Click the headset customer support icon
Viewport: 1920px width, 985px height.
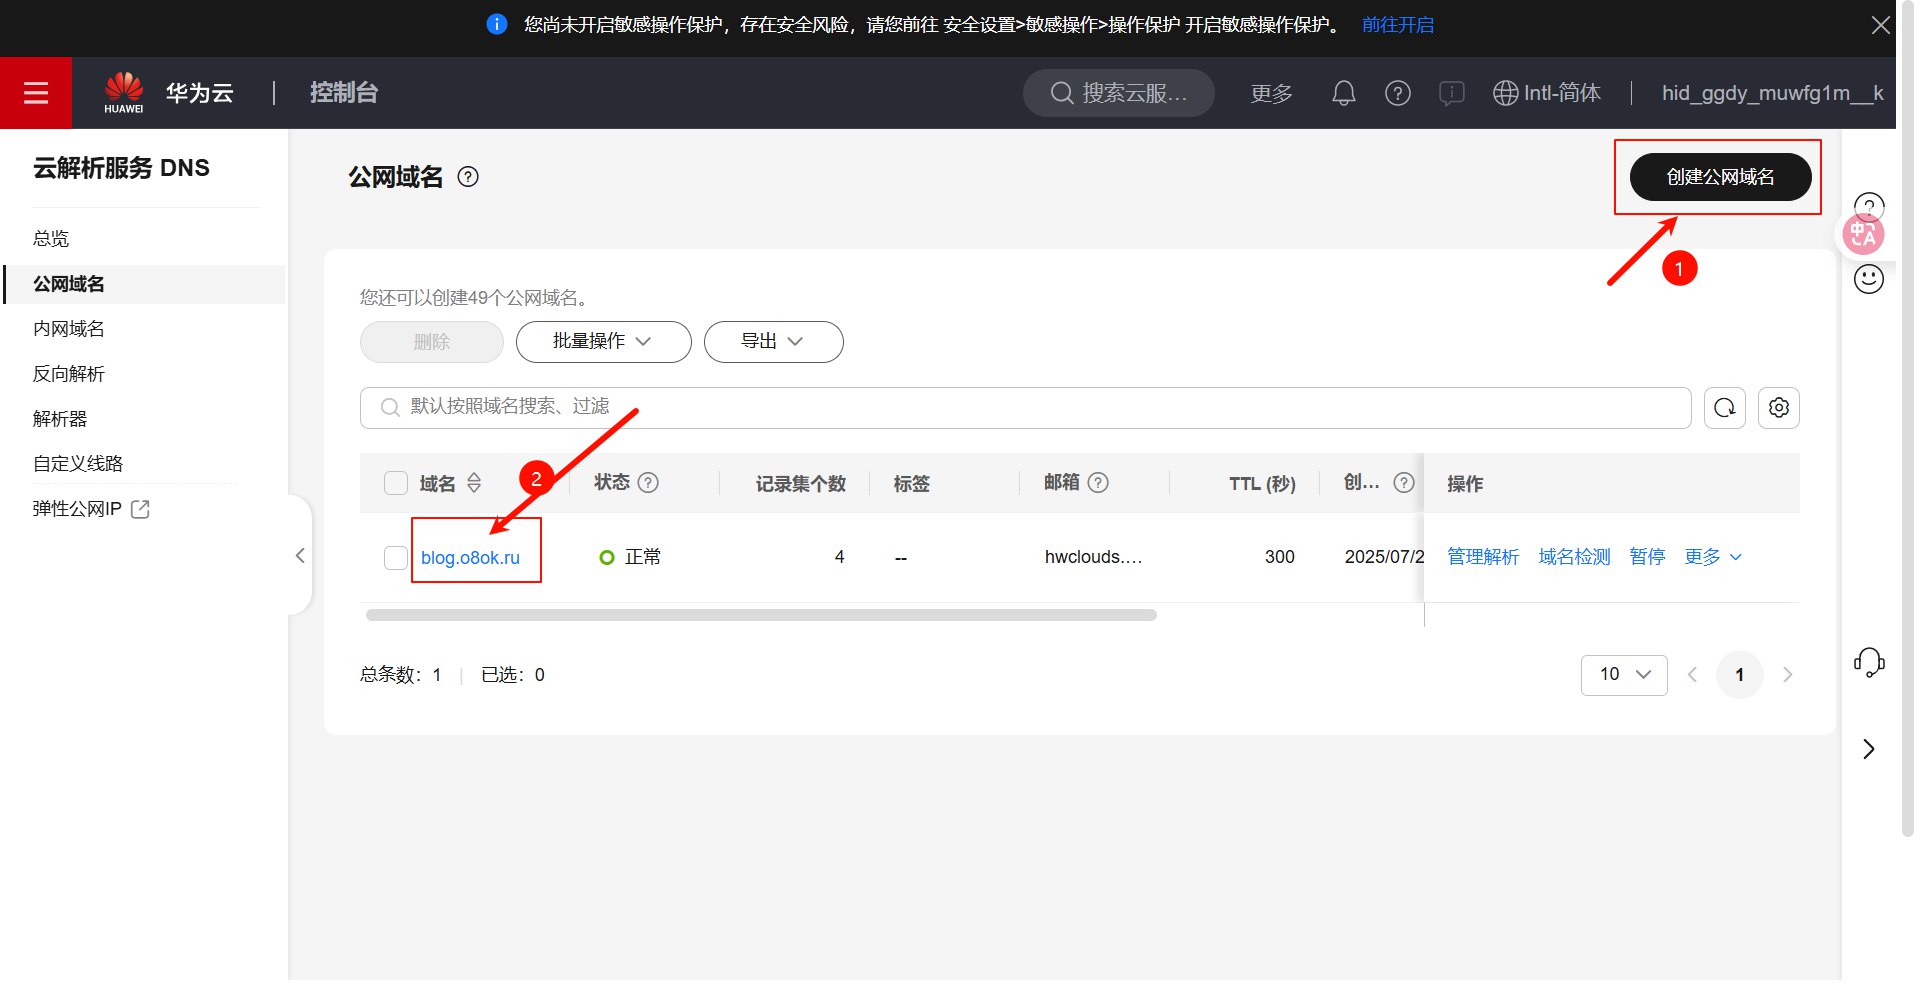[x=1868, y=662]
